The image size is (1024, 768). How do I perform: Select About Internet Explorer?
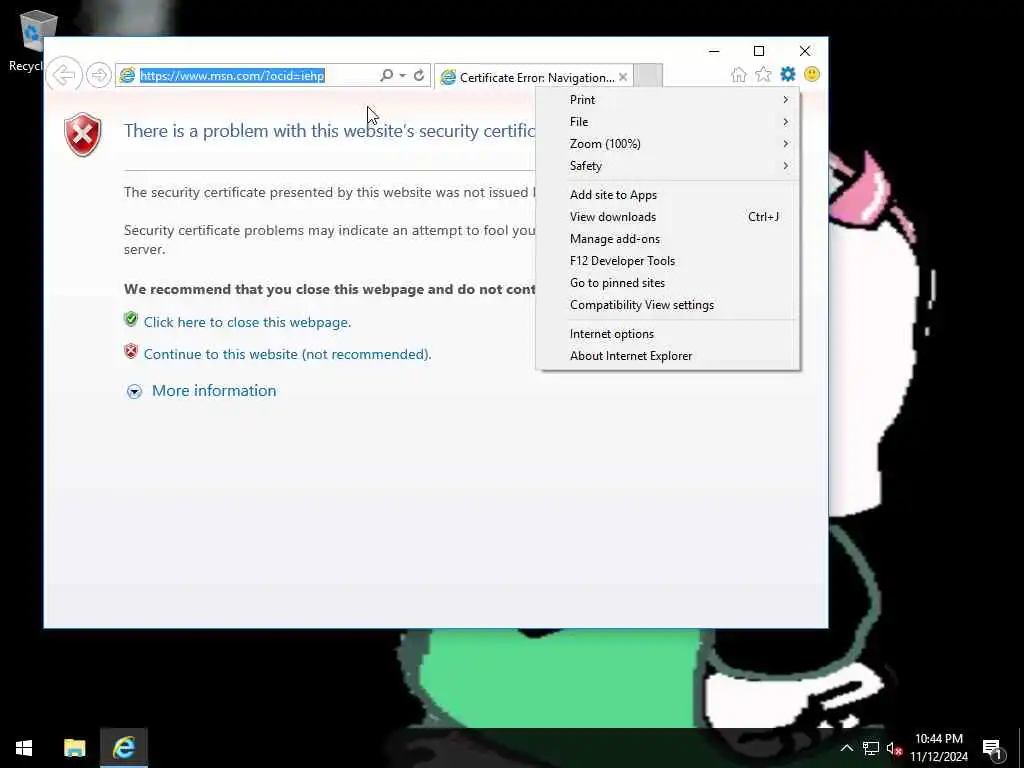point(667,356)
